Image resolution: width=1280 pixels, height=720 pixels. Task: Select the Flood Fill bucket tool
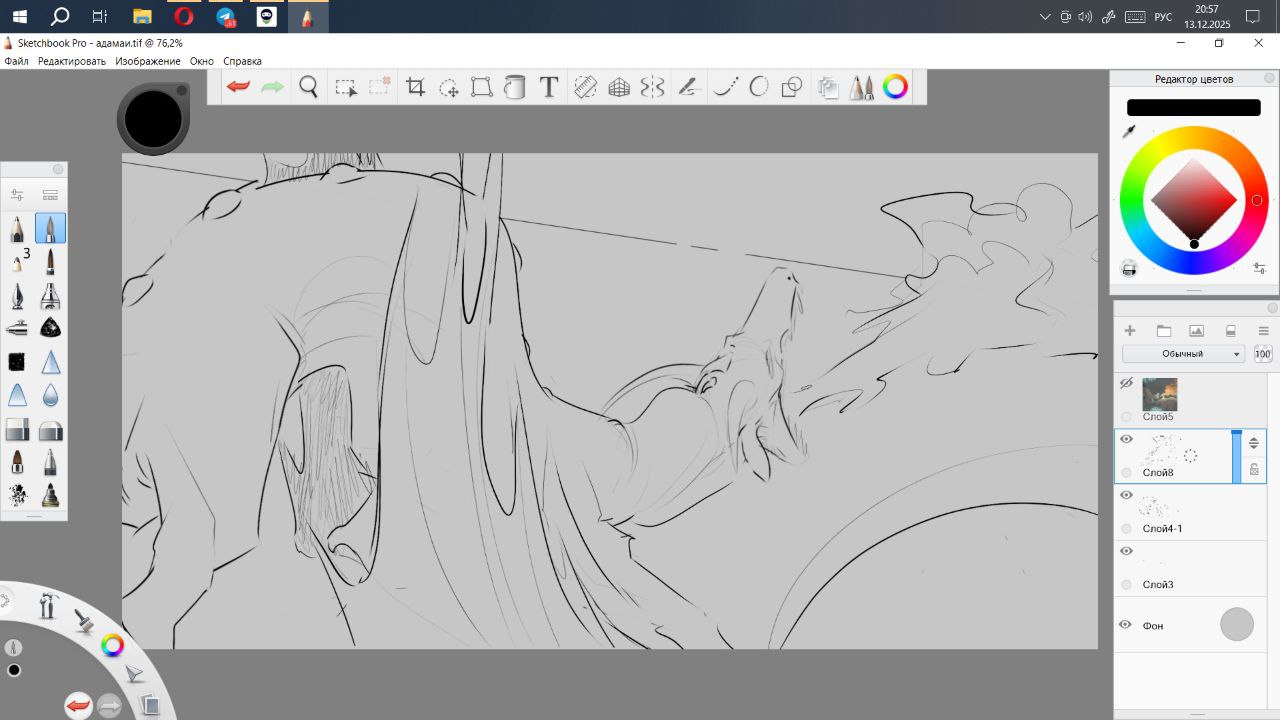point(515,87)
